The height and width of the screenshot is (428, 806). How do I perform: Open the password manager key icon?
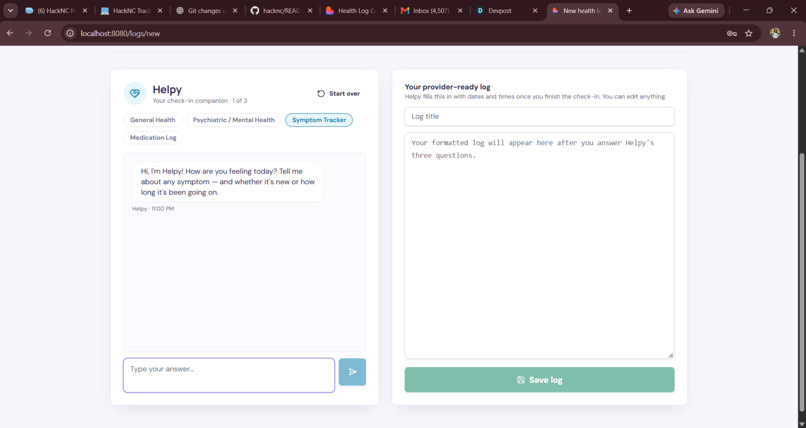pyautogui.click(x=732, y=33)
